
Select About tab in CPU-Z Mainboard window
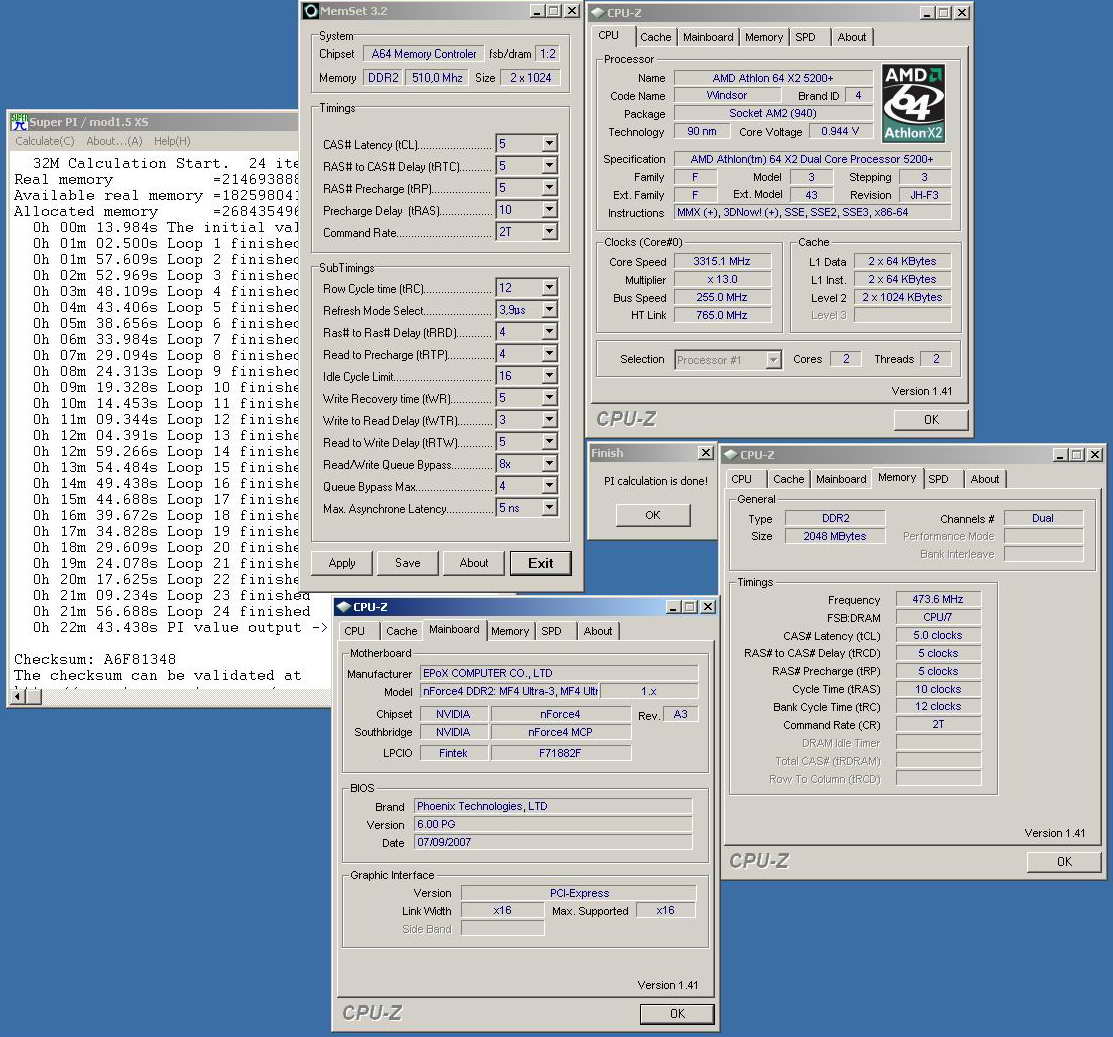(x=598, y=631)
